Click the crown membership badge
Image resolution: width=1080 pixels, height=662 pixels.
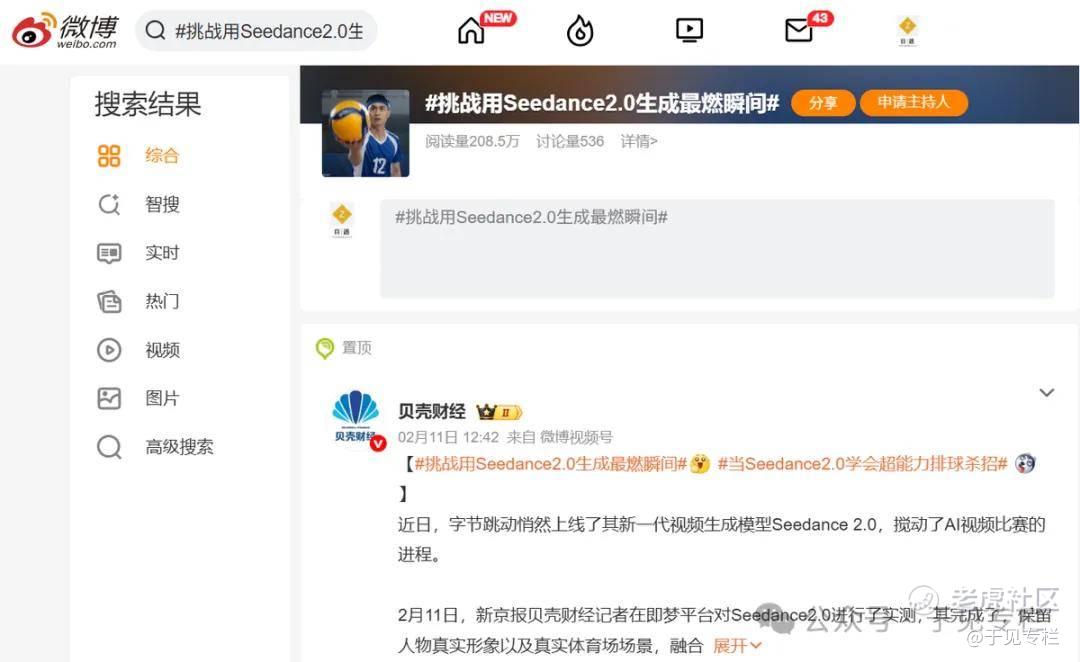(499, 412)
